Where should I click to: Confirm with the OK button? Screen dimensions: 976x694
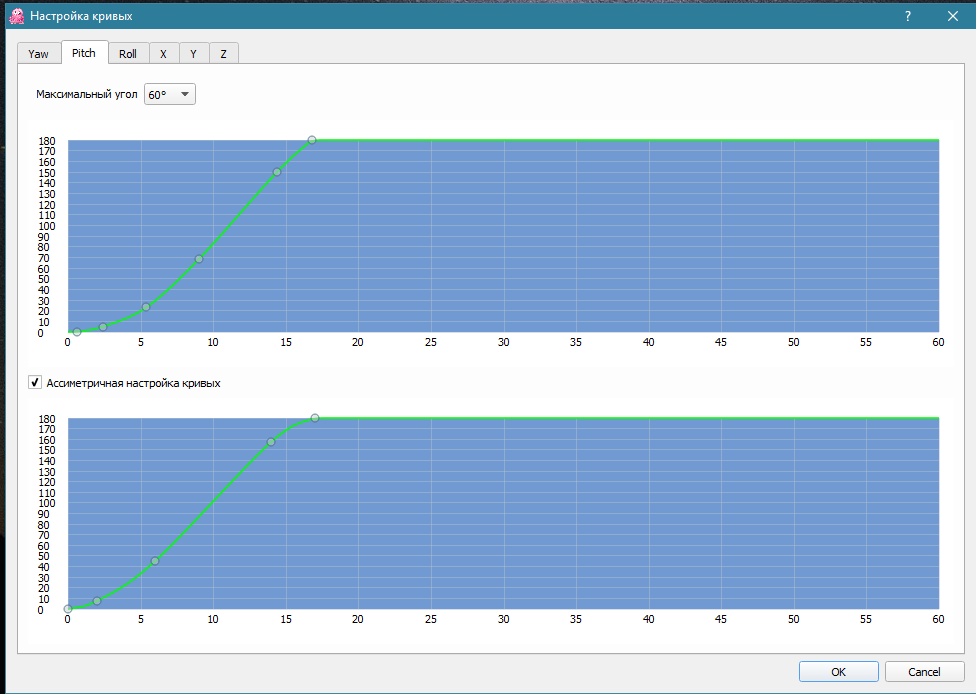point(838,672)
